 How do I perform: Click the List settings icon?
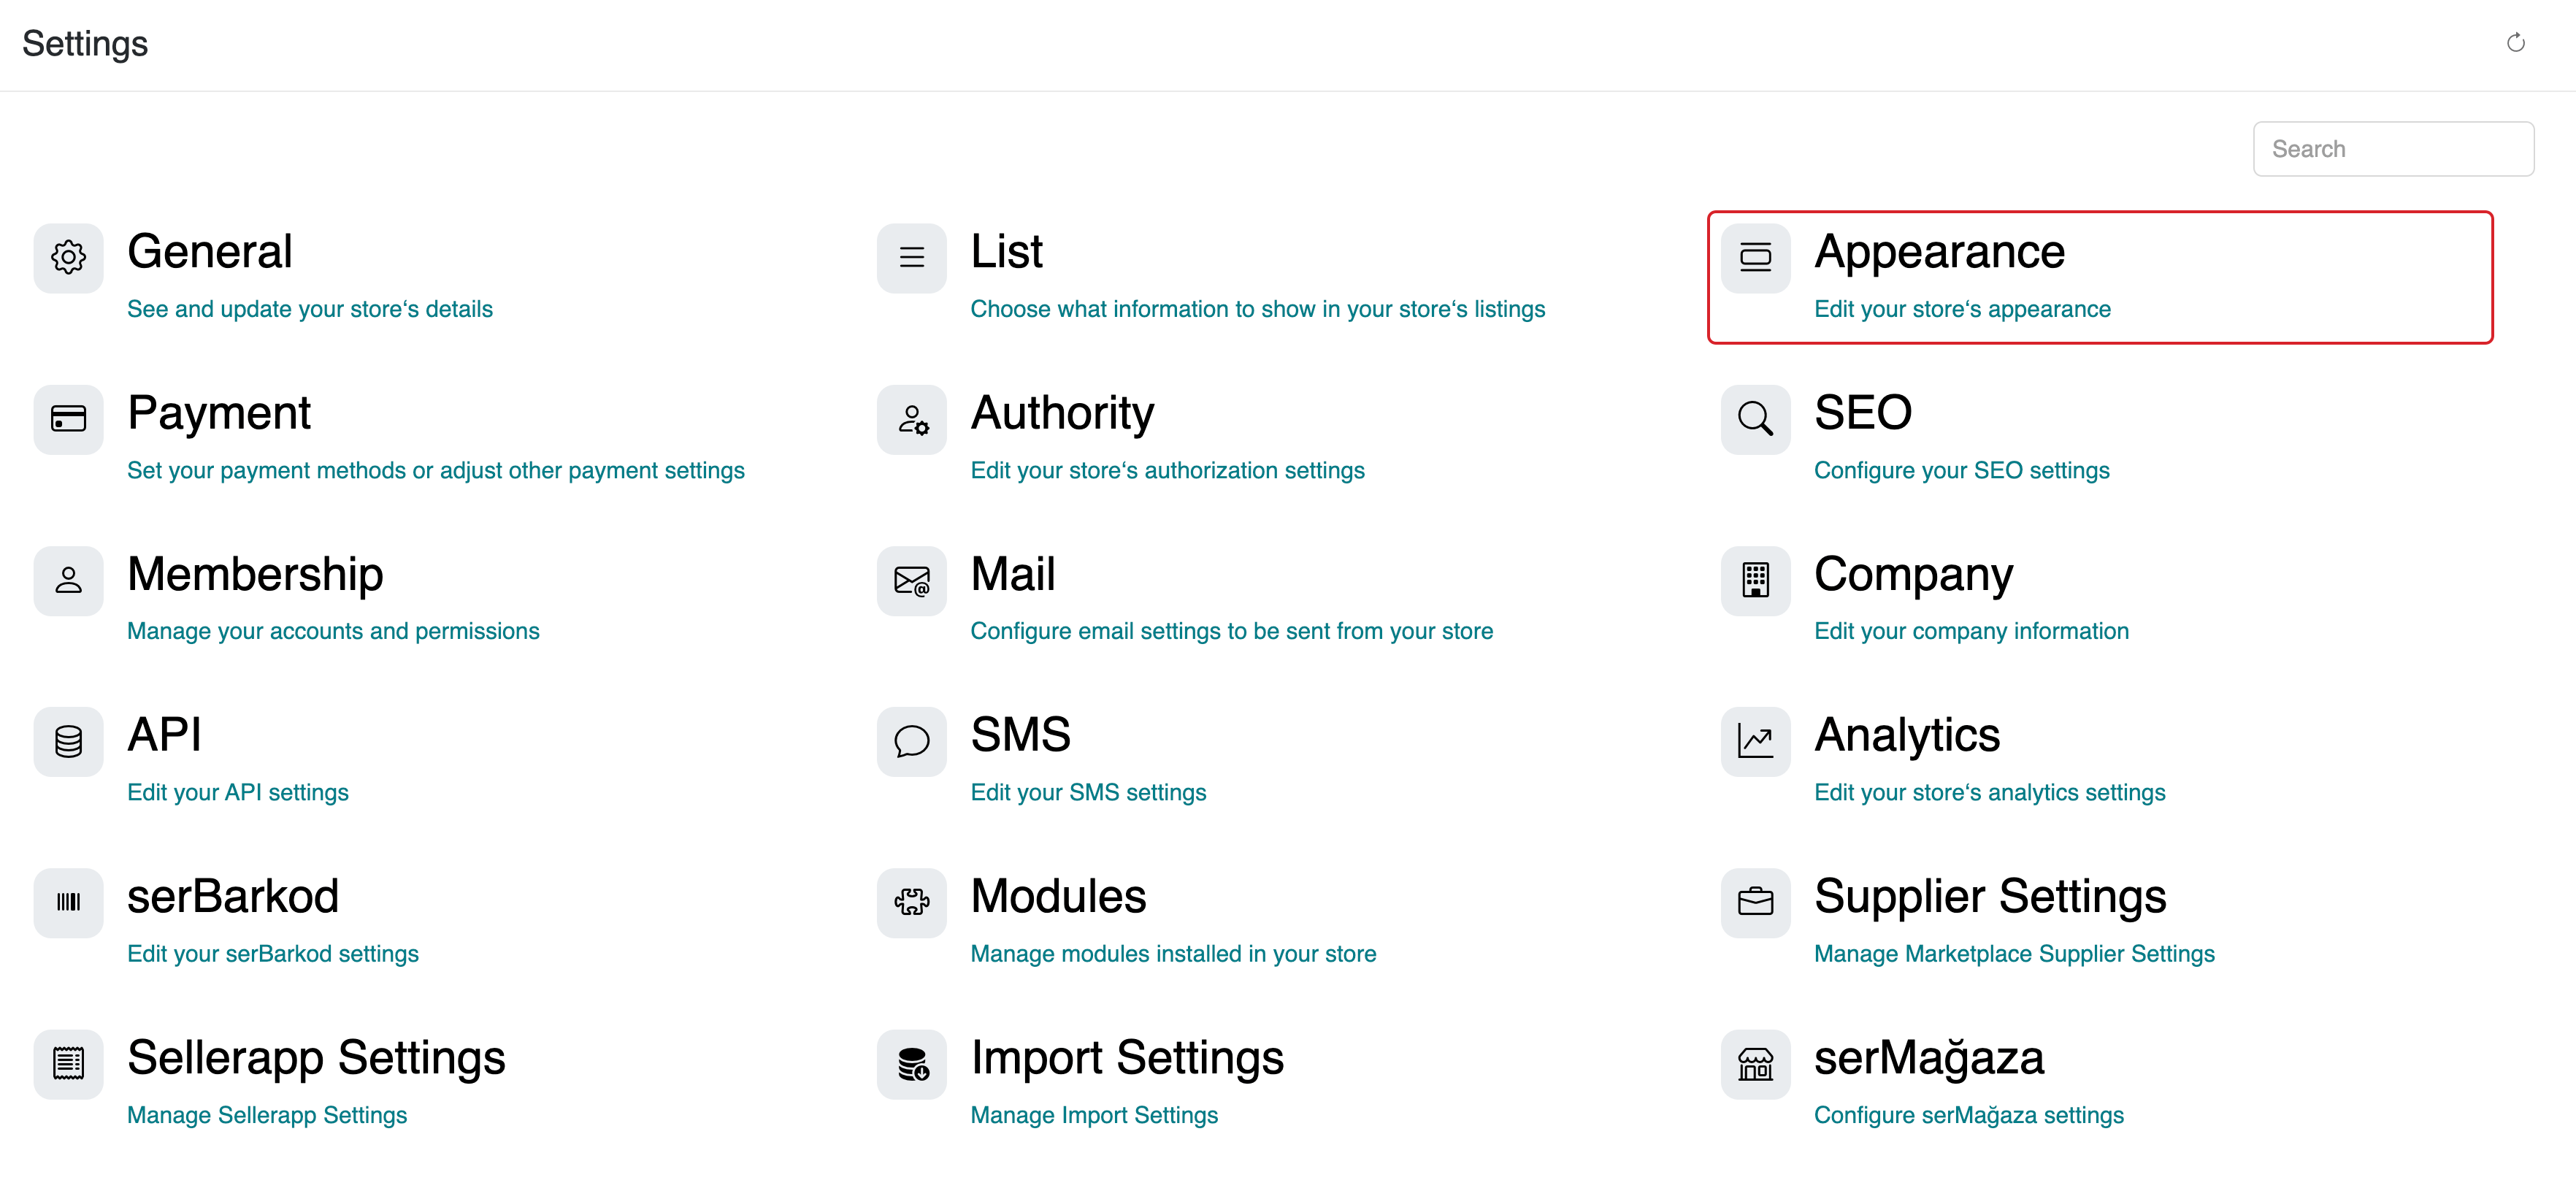pos(911,258)
